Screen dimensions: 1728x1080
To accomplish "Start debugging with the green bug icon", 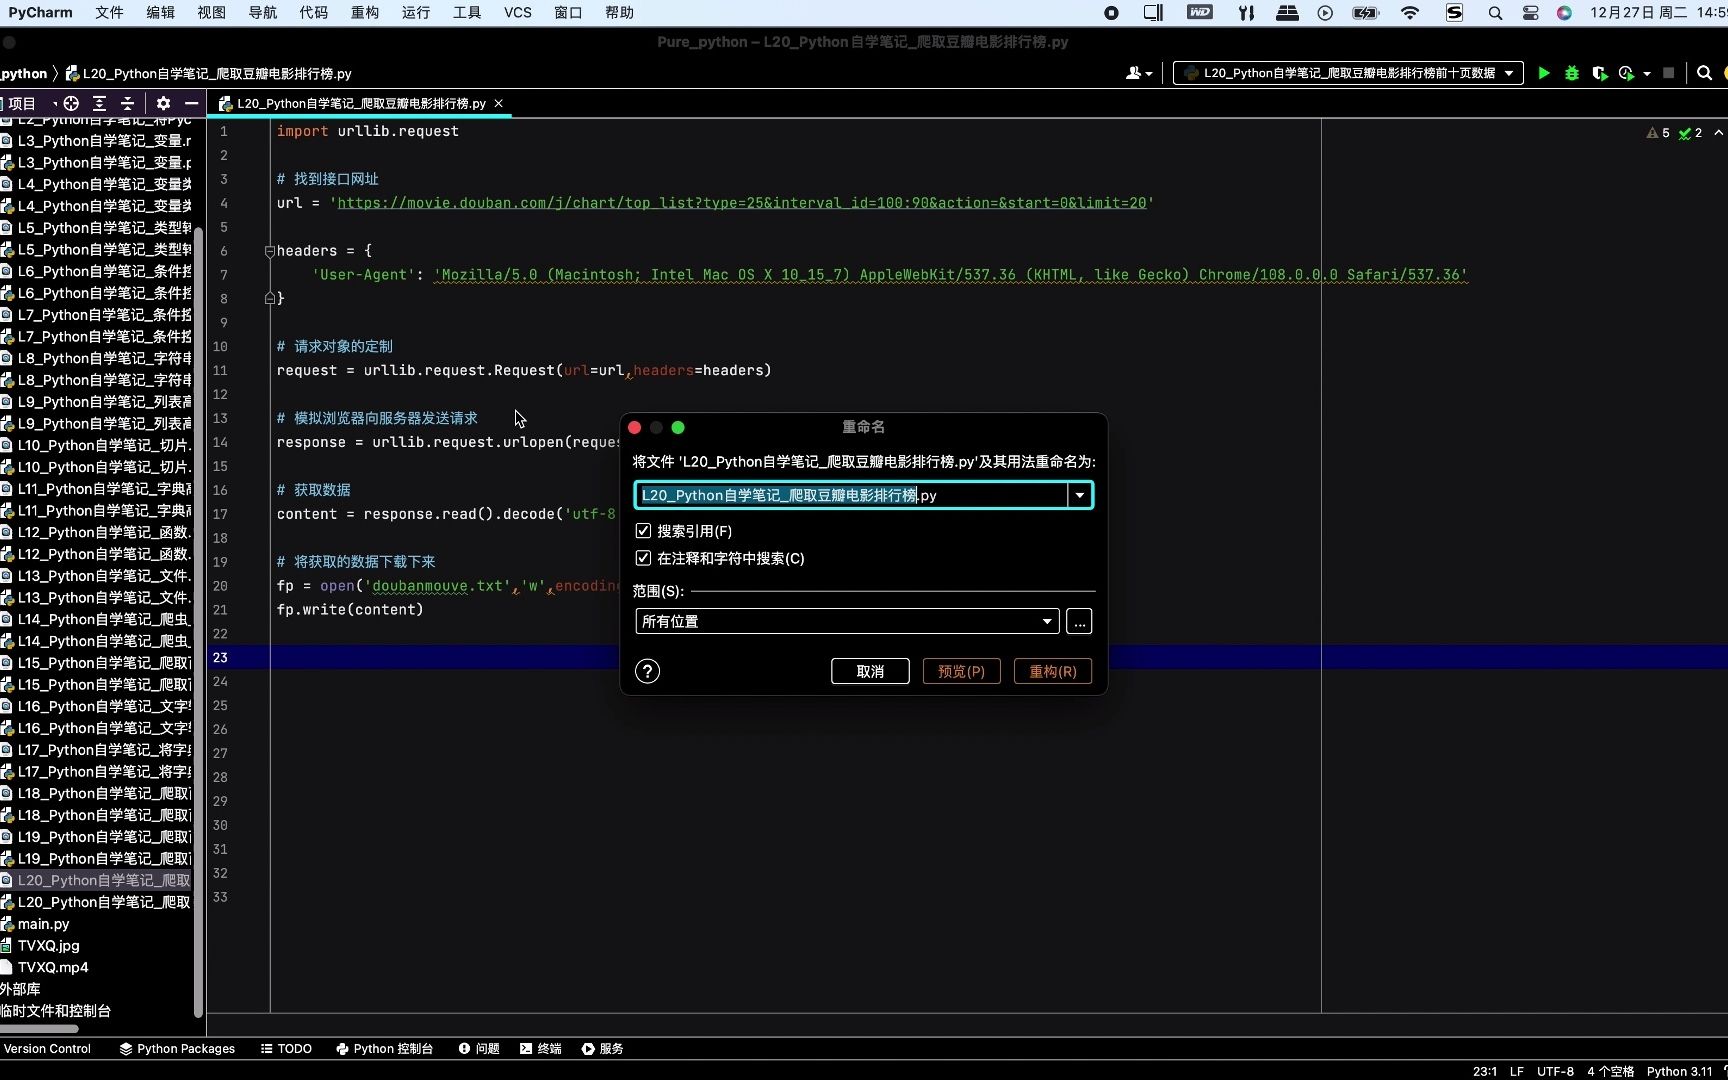I will coord(1572,73).
